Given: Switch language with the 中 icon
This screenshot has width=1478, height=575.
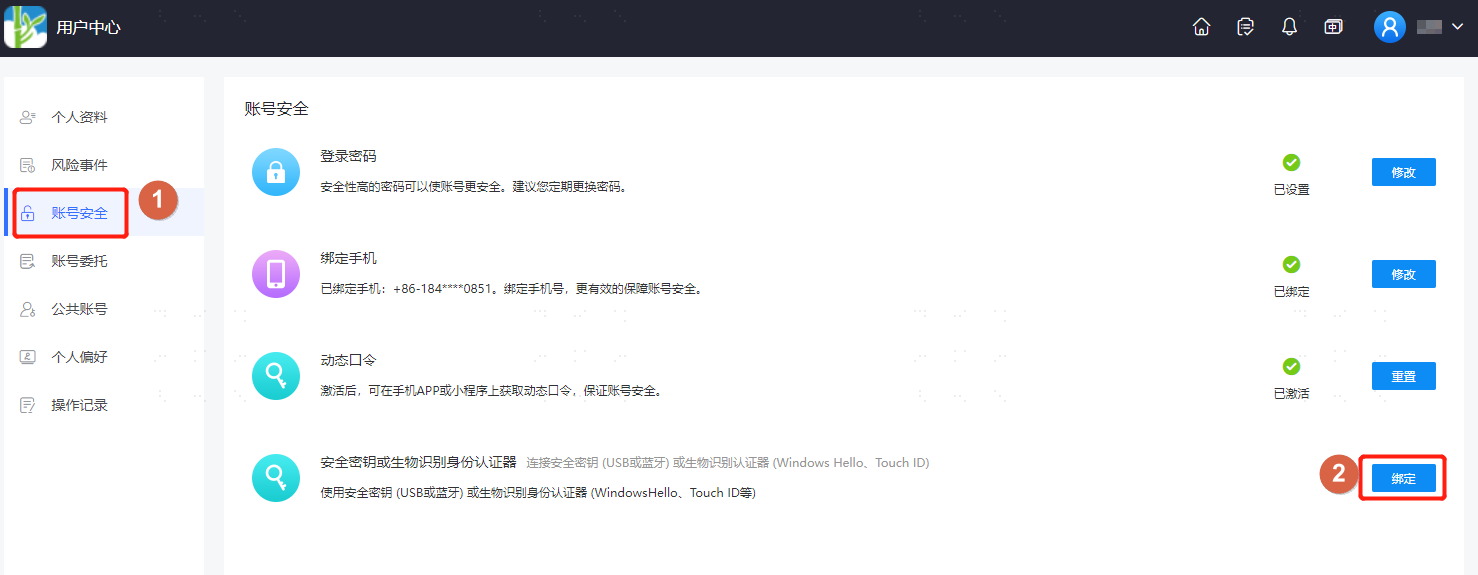Looking at the screenshot, I should click(x=1333, y=27).
